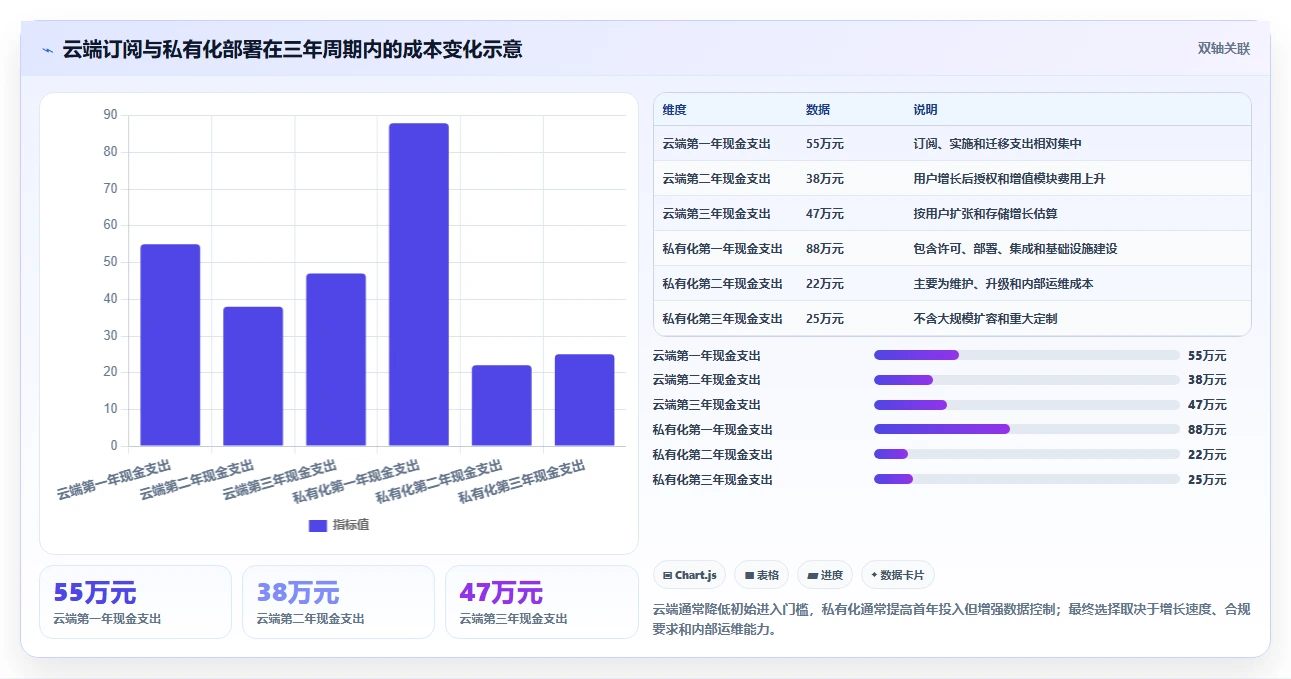Click the 22万元 value beside progress bar
This screenshot has height=679, width=1291.
(1207, 455)
